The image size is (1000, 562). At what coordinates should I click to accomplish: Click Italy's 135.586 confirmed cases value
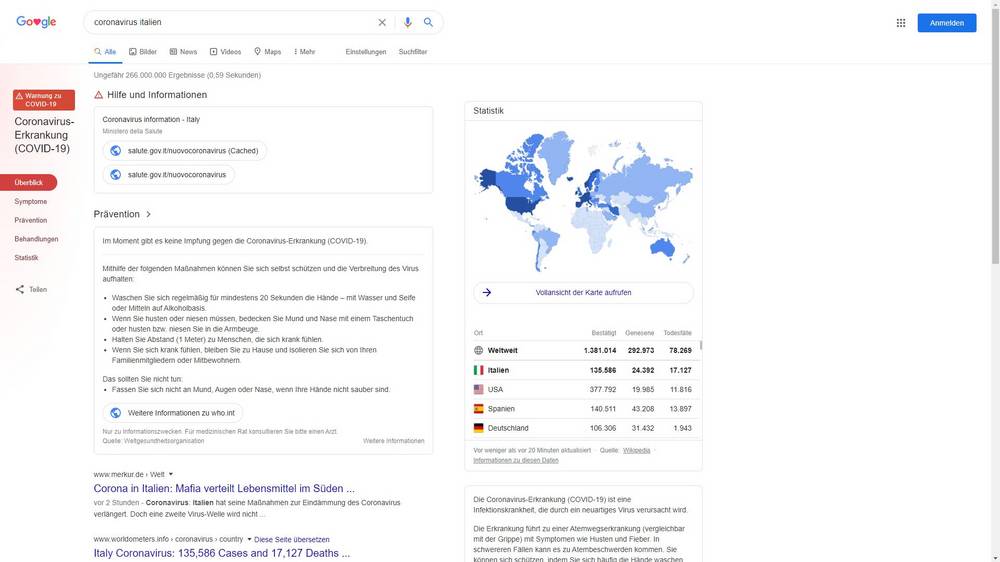(603, 370)
